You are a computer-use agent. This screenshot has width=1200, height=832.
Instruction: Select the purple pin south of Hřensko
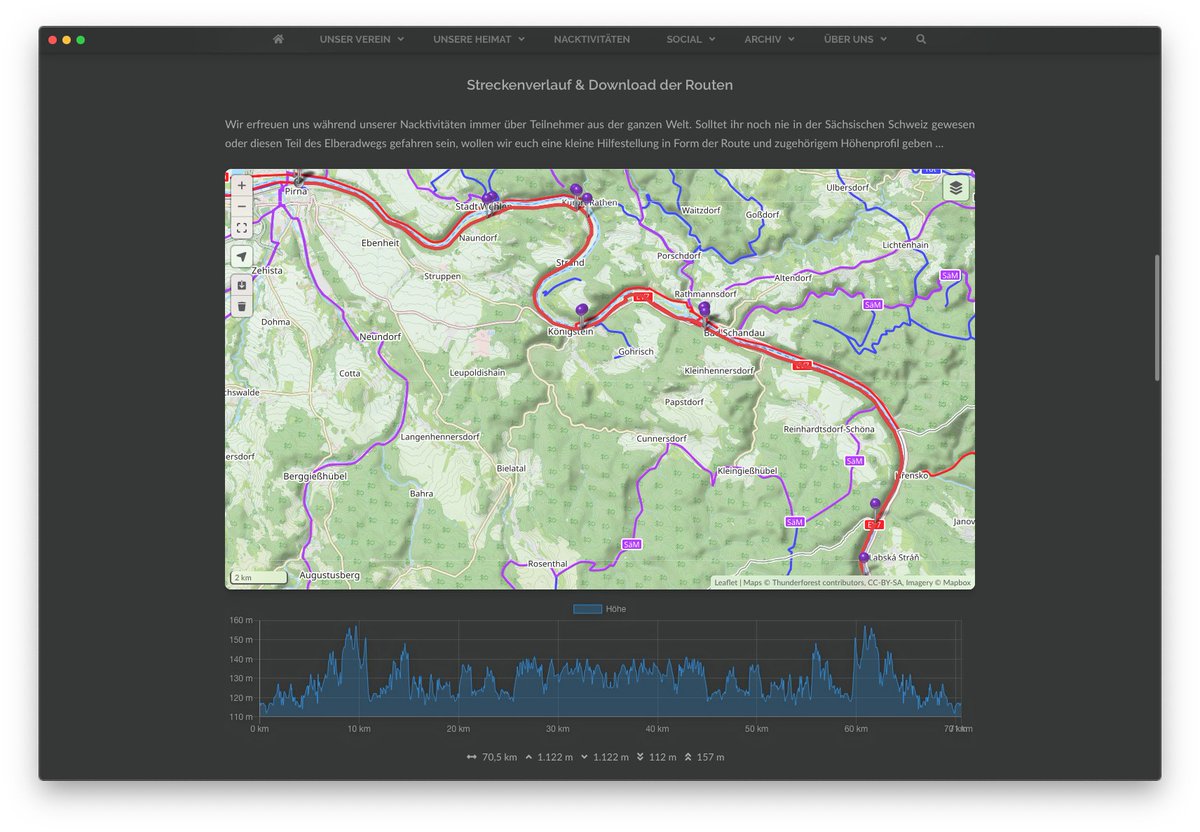point(875,505)
